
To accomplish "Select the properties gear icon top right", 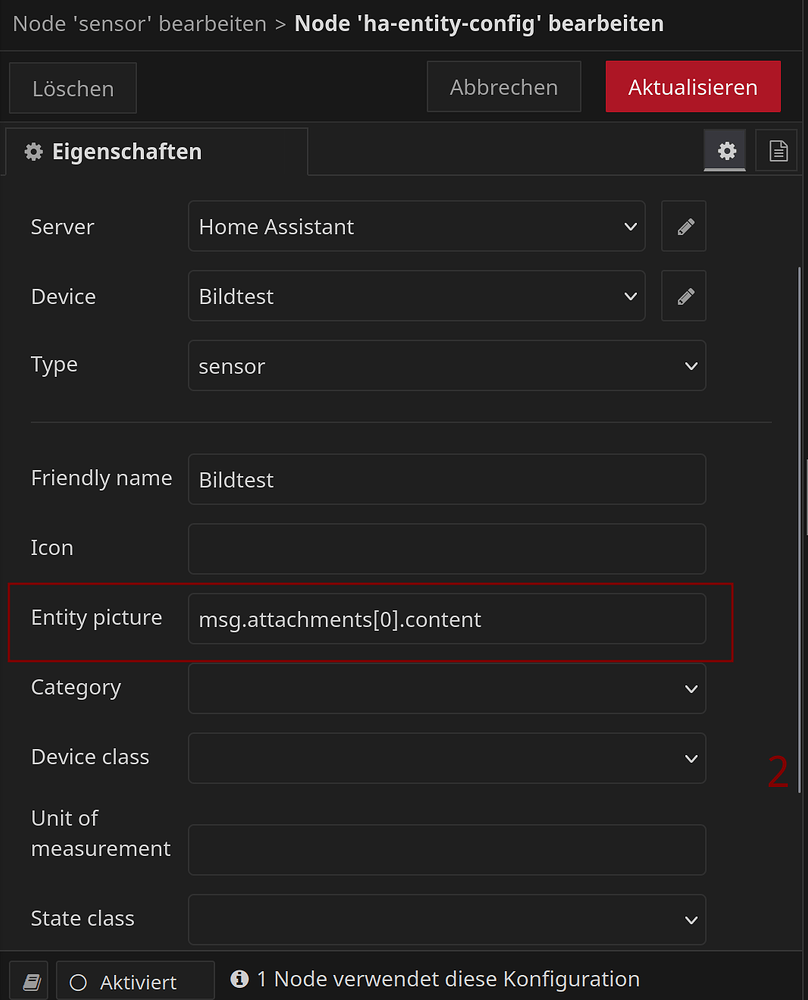I will (x=726, y=150).
